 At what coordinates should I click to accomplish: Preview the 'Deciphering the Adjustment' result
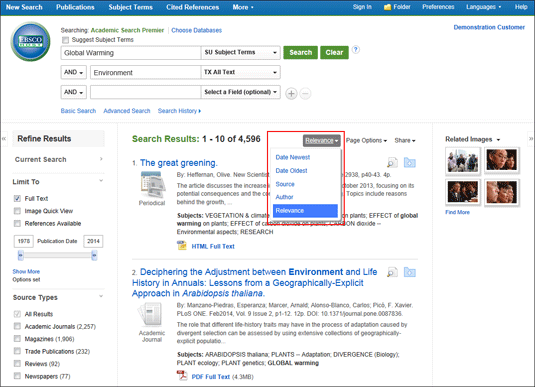[x=392, y=272]
